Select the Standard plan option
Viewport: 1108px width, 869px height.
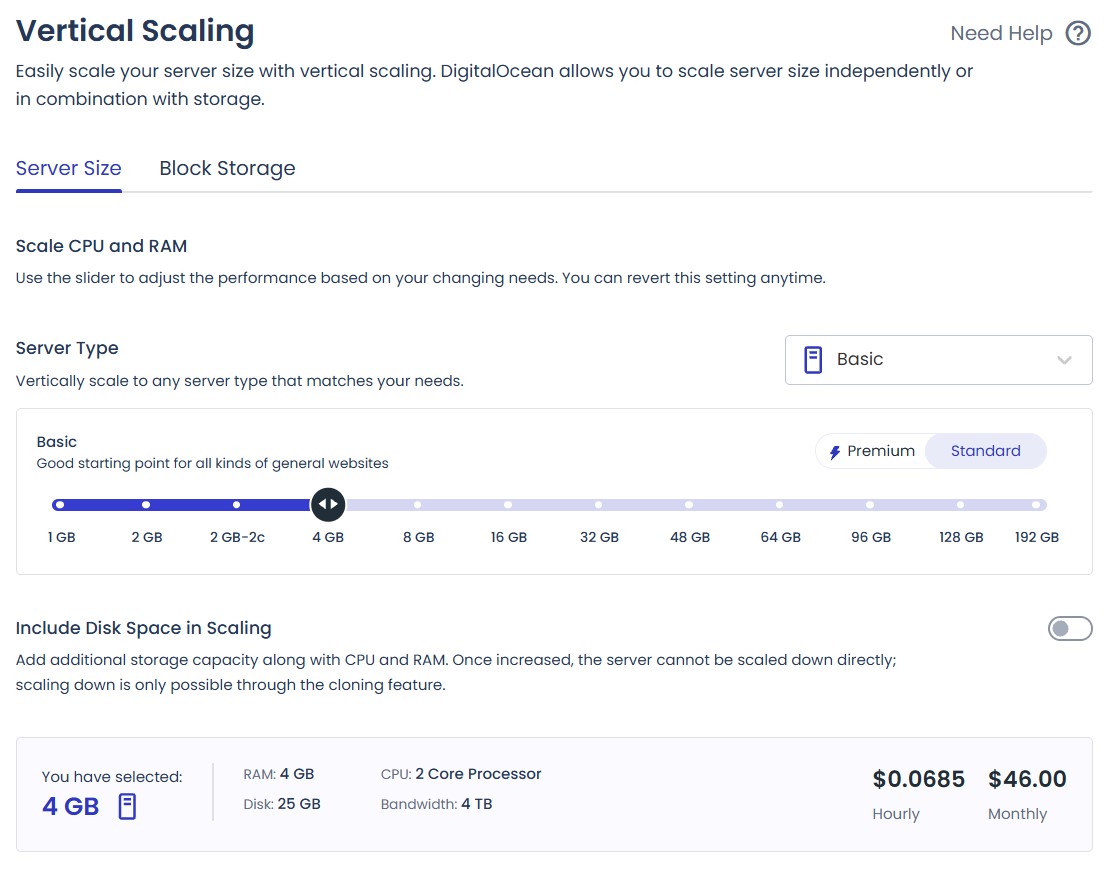tap(985, 451)
